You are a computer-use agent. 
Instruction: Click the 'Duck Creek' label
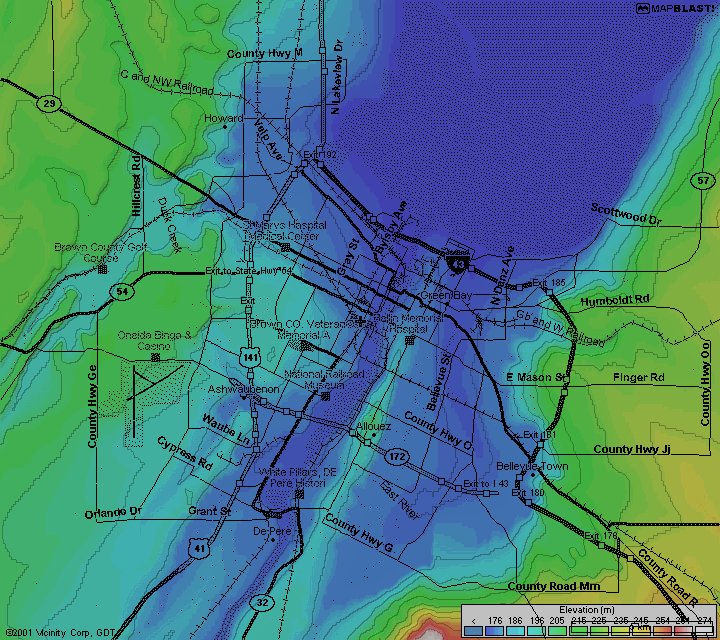coord(169,225)
